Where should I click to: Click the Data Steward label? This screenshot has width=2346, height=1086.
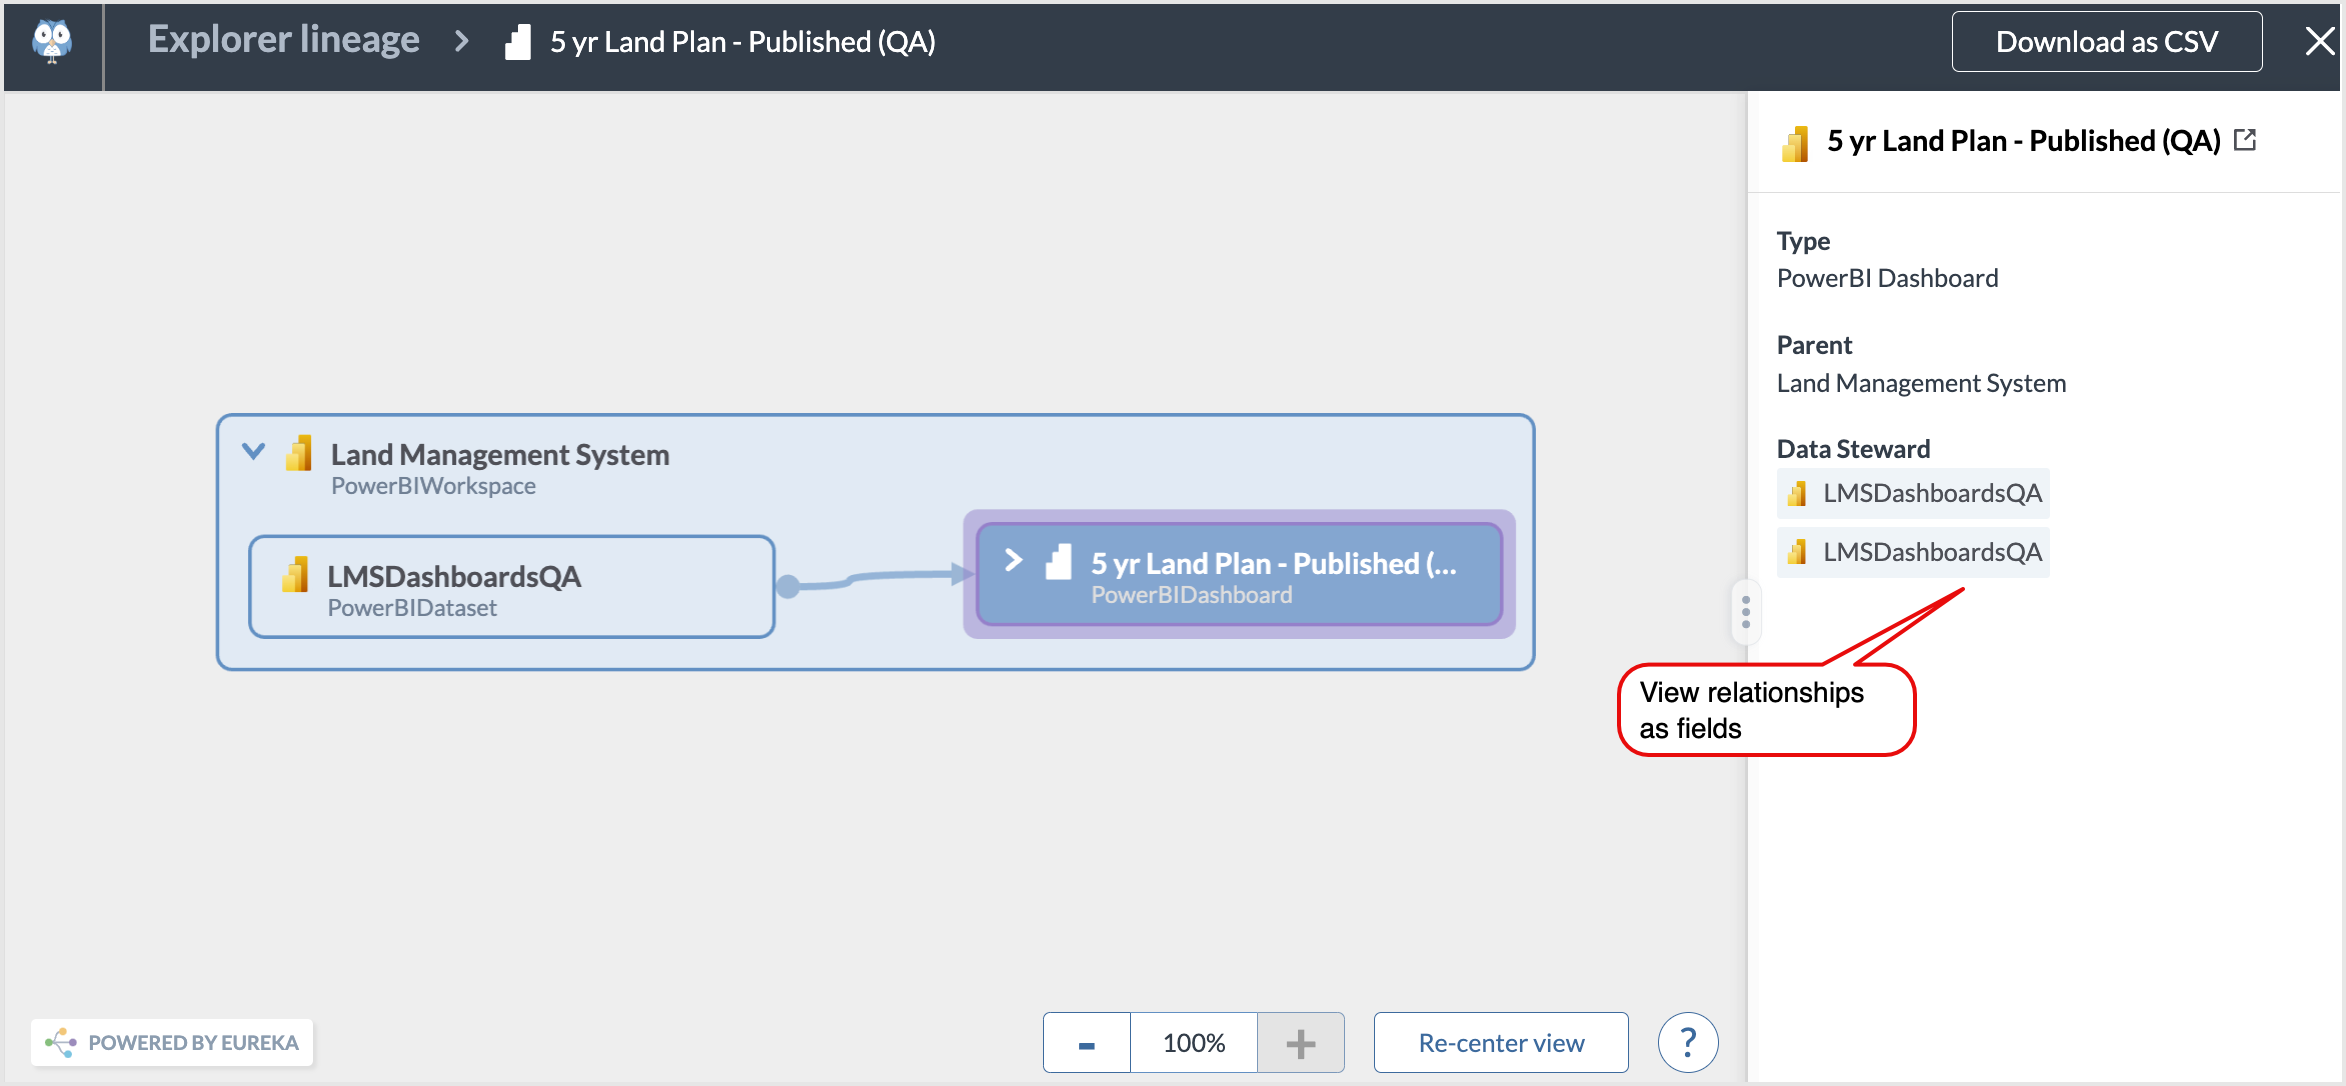pyautogui.click(x=1853, y=449)
